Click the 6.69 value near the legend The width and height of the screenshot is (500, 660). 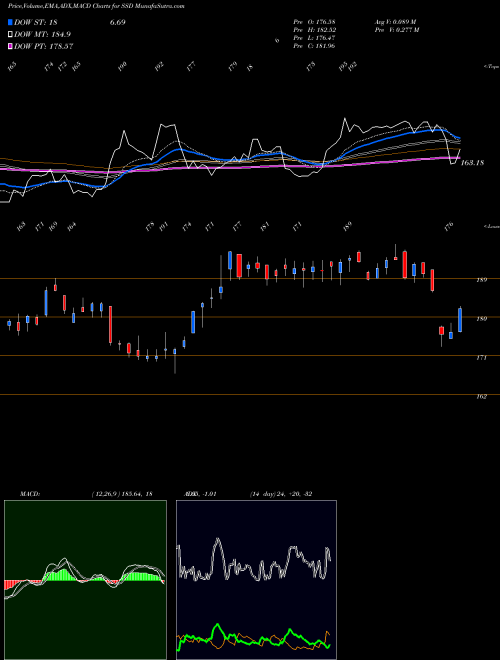coord(117,22)
